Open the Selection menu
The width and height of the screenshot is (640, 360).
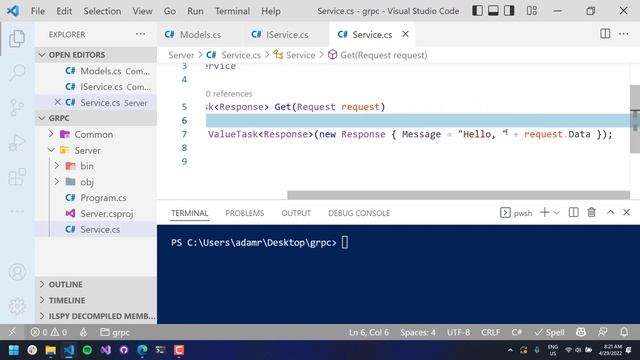pos(102,11)
